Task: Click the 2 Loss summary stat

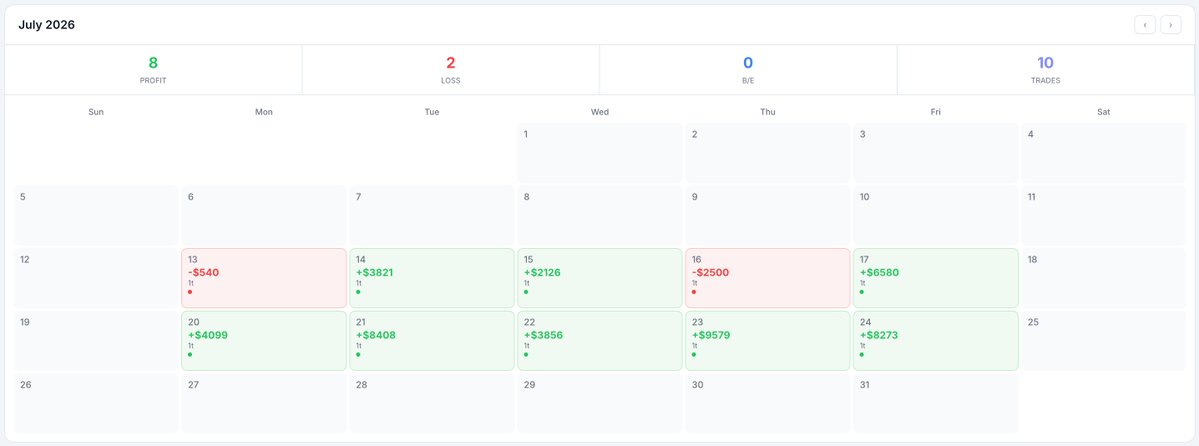Action: click(450, 70)
